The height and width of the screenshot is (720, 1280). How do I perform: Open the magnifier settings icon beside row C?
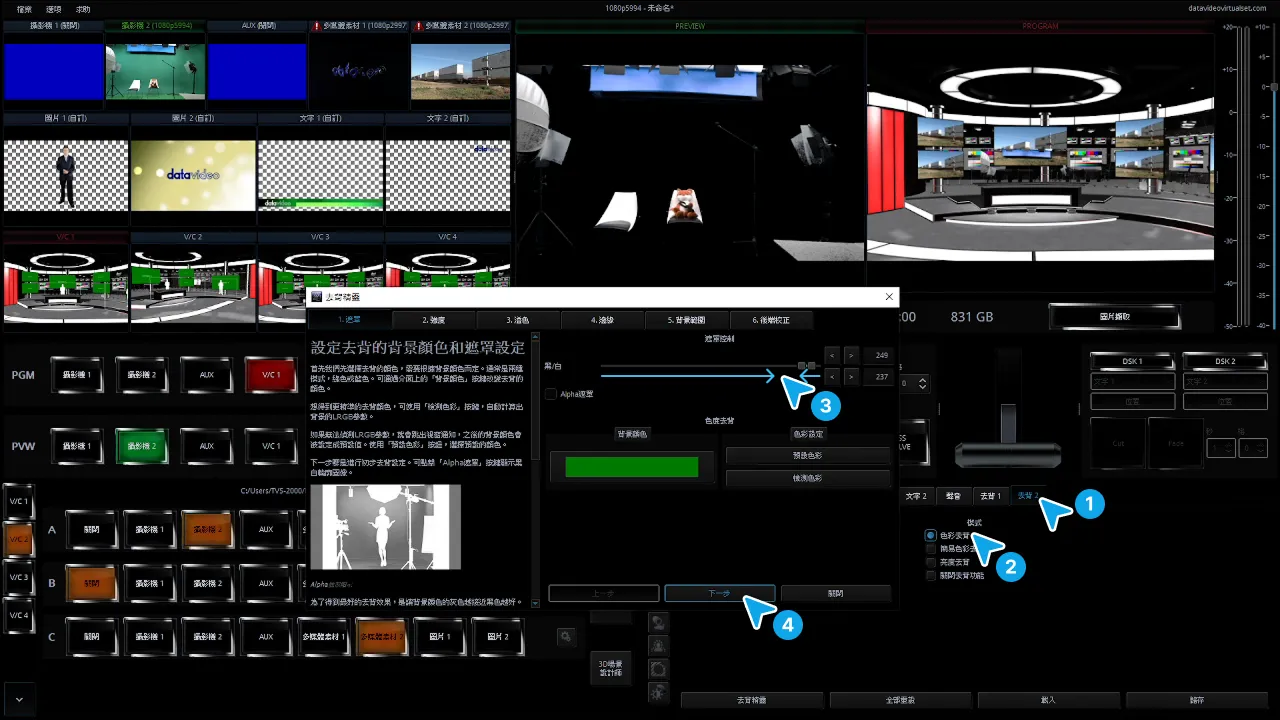point(566,636)
